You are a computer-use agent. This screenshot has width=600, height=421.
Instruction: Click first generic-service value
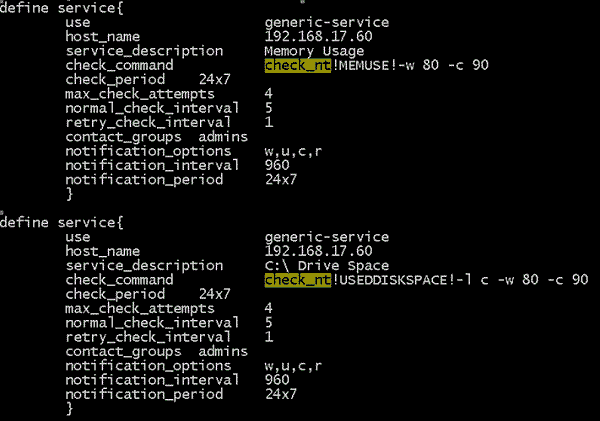click(x=327, y=23)
